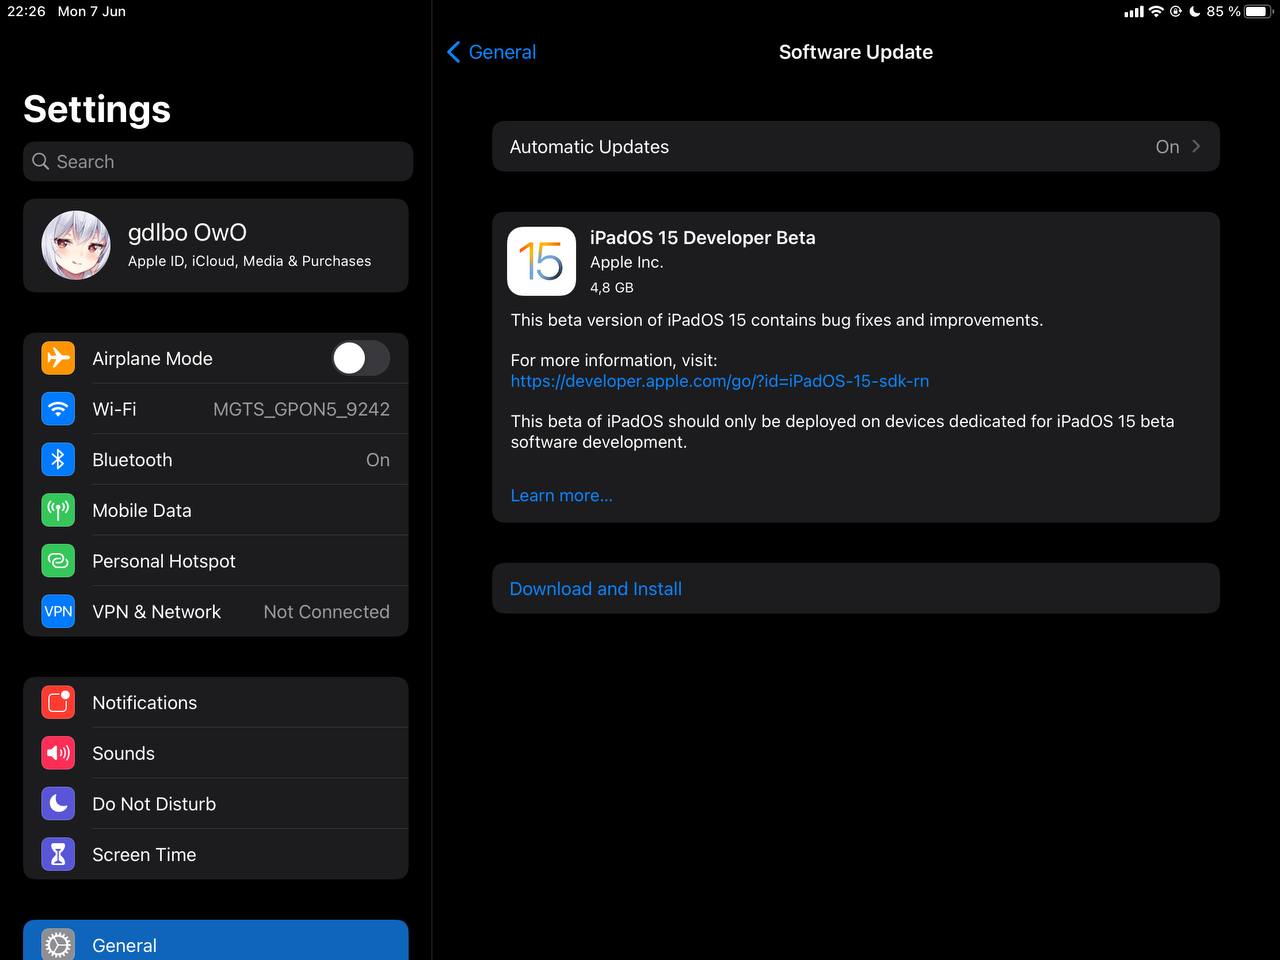Viewport: 1280px width, 960px height.
Task: Tap the gdlbo OwO profile avatar
Action: [76, 245]
